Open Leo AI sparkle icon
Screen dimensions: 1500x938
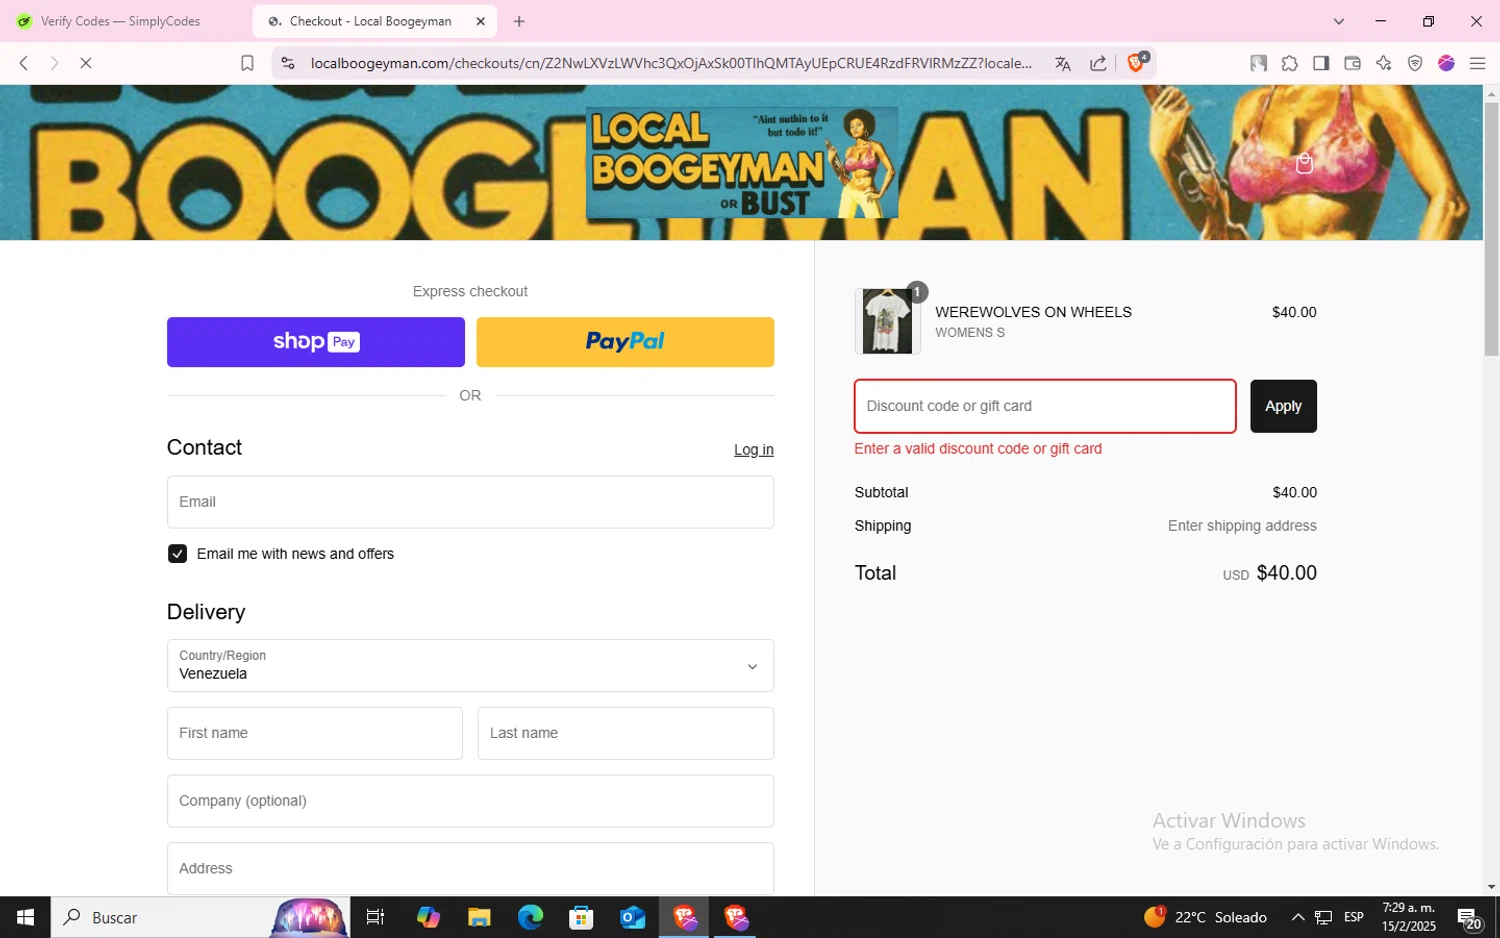click(x=1384, y=63)
